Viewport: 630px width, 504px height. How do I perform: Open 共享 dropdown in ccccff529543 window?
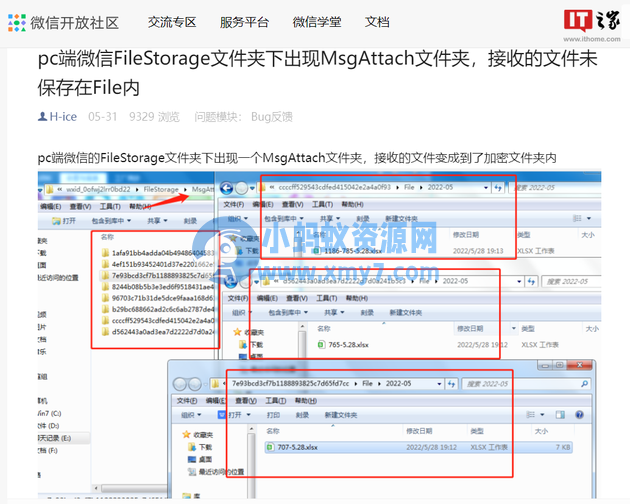tap(330, 219)
